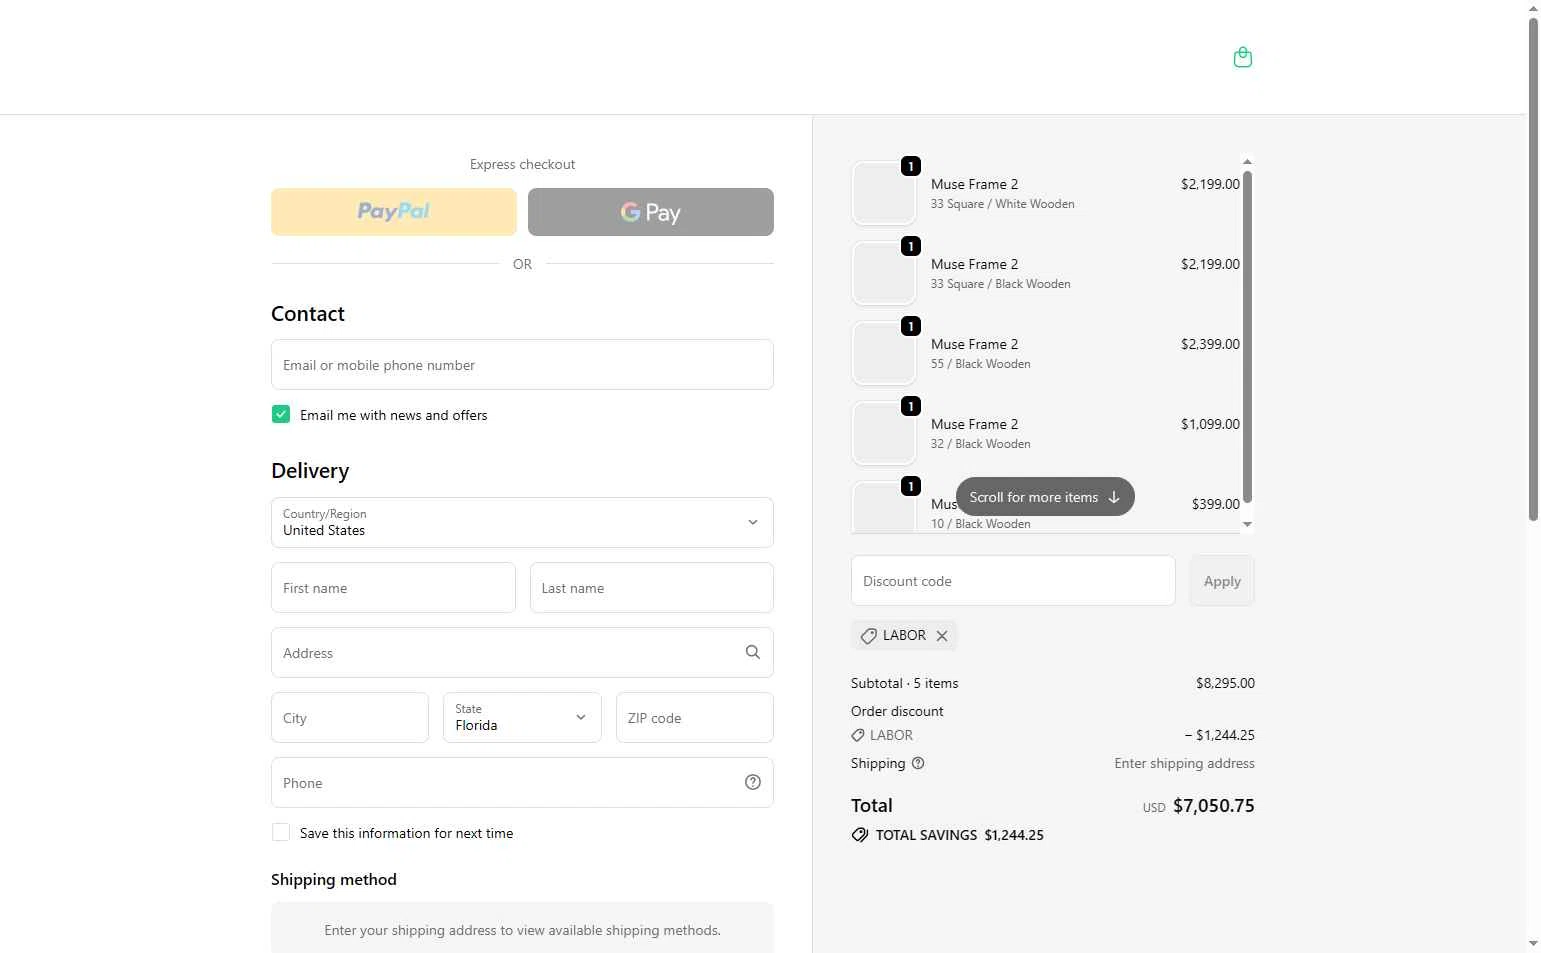Click thumbnail of 33 Square Black Wooden frame
1541x953 pixels.
pos(884,272)
